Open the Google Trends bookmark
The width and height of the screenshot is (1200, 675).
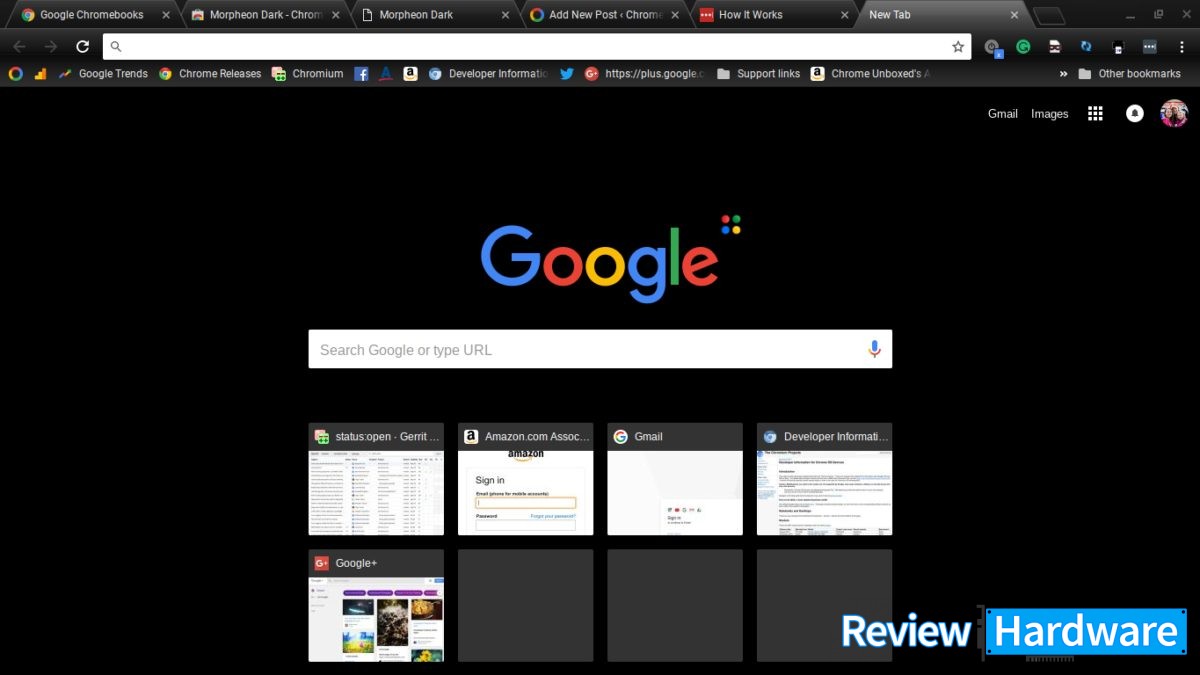[x=103, y=73]
